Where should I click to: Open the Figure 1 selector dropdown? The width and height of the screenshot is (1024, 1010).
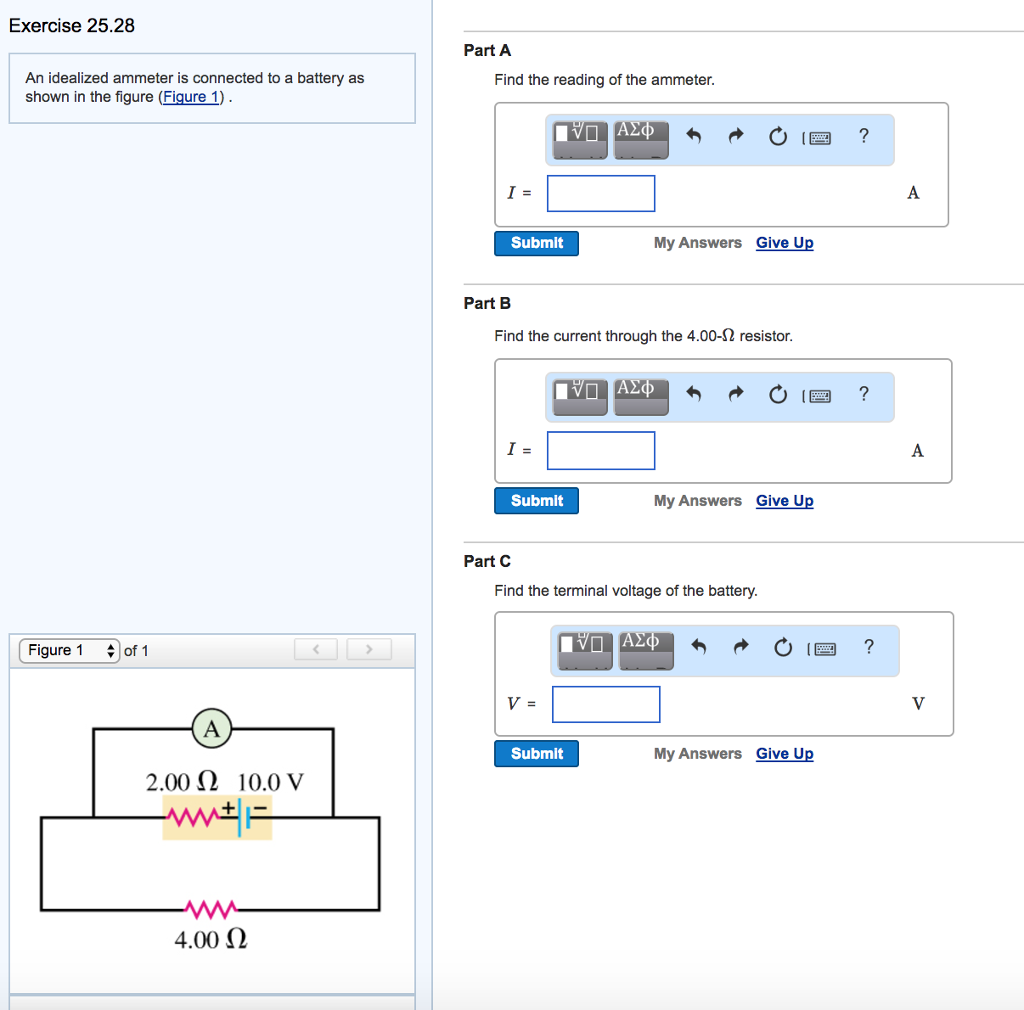click(x=68, y=650)
